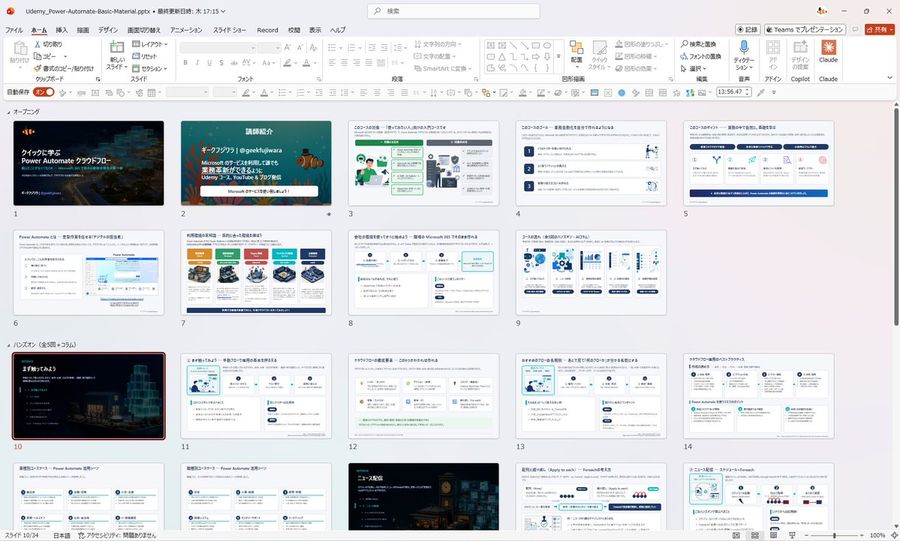Toggle slide sorter view in status bar
Image resolution: width=900 pixels, height=541 pixels.
click(755, 535)
